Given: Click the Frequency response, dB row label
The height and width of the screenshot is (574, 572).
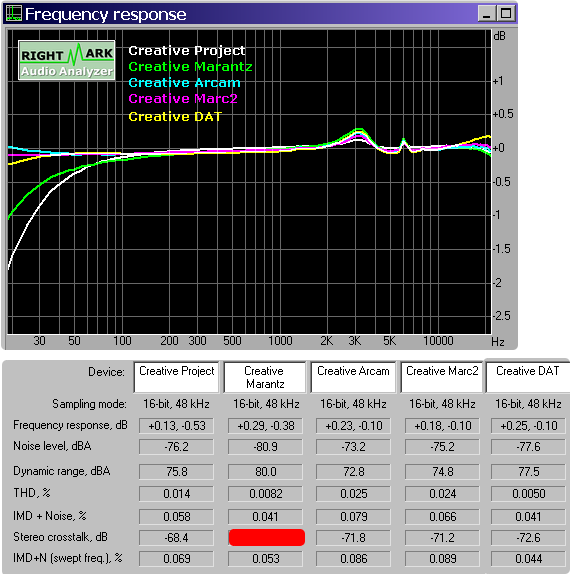Looking at the screenshot, I should click(x=70, y=425).
